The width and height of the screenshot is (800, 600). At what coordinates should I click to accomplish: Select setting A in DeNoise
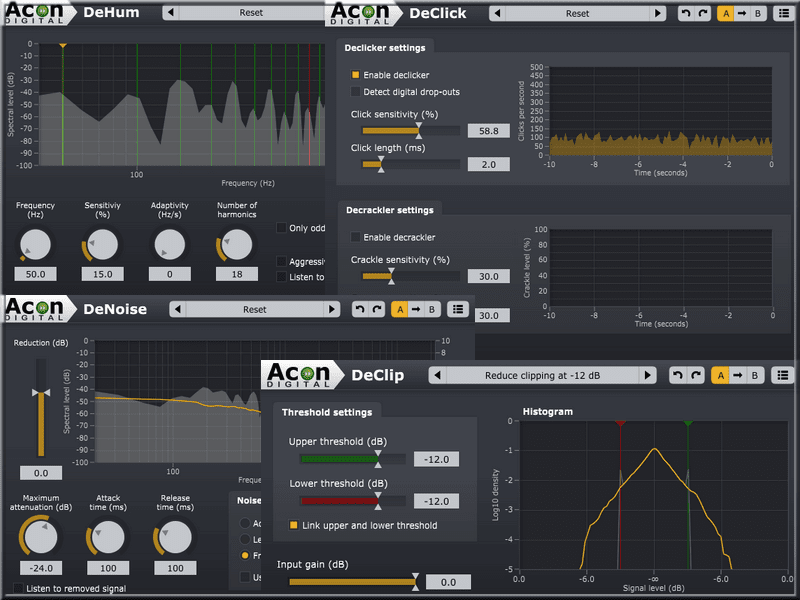point(399,309)
